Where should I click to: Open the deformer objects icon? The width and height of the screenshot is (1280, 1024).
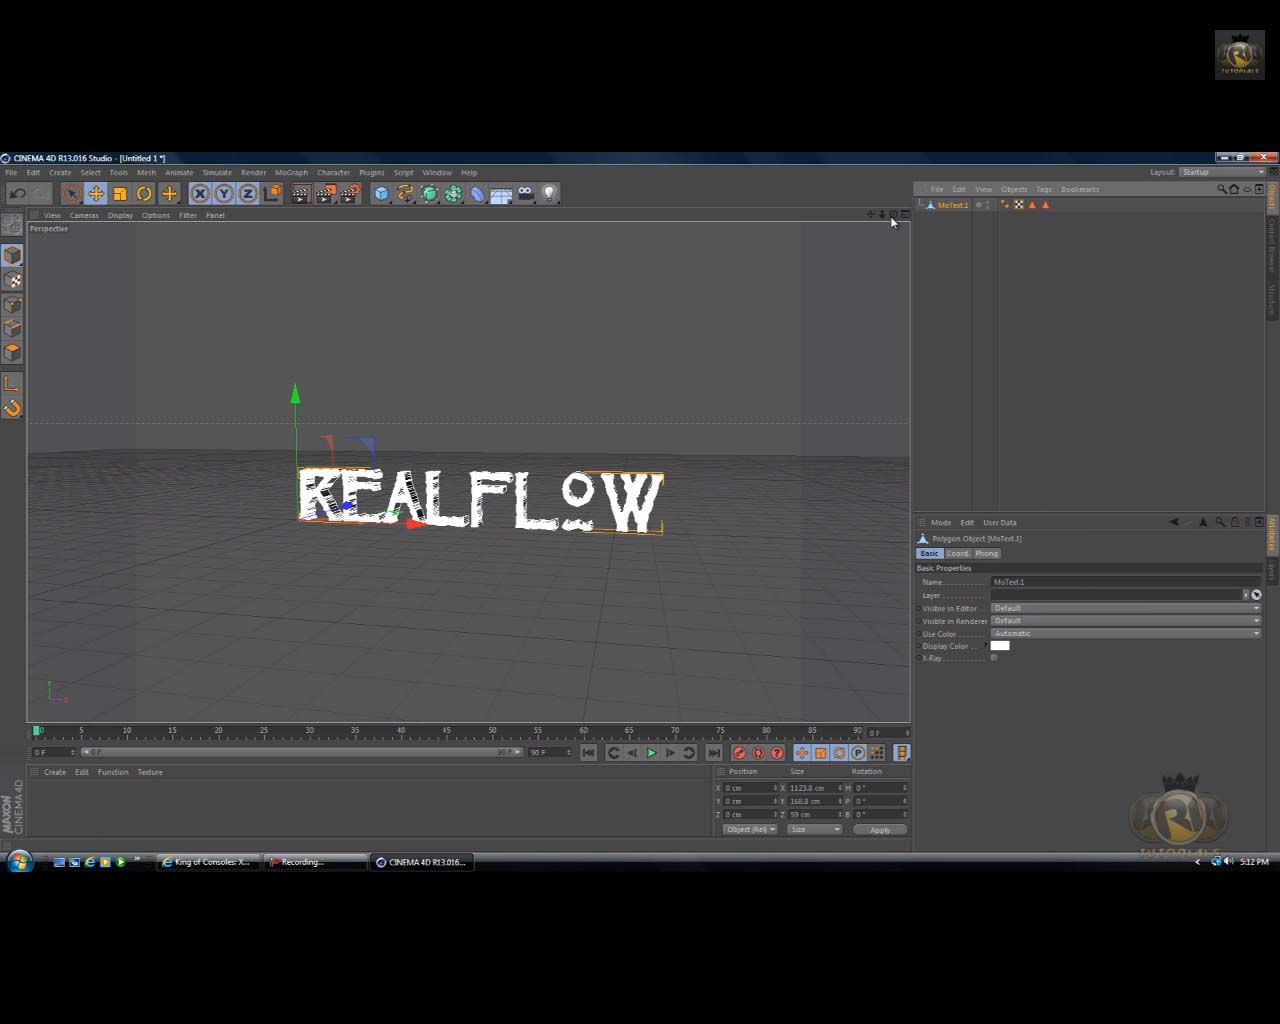click(477, 194)
